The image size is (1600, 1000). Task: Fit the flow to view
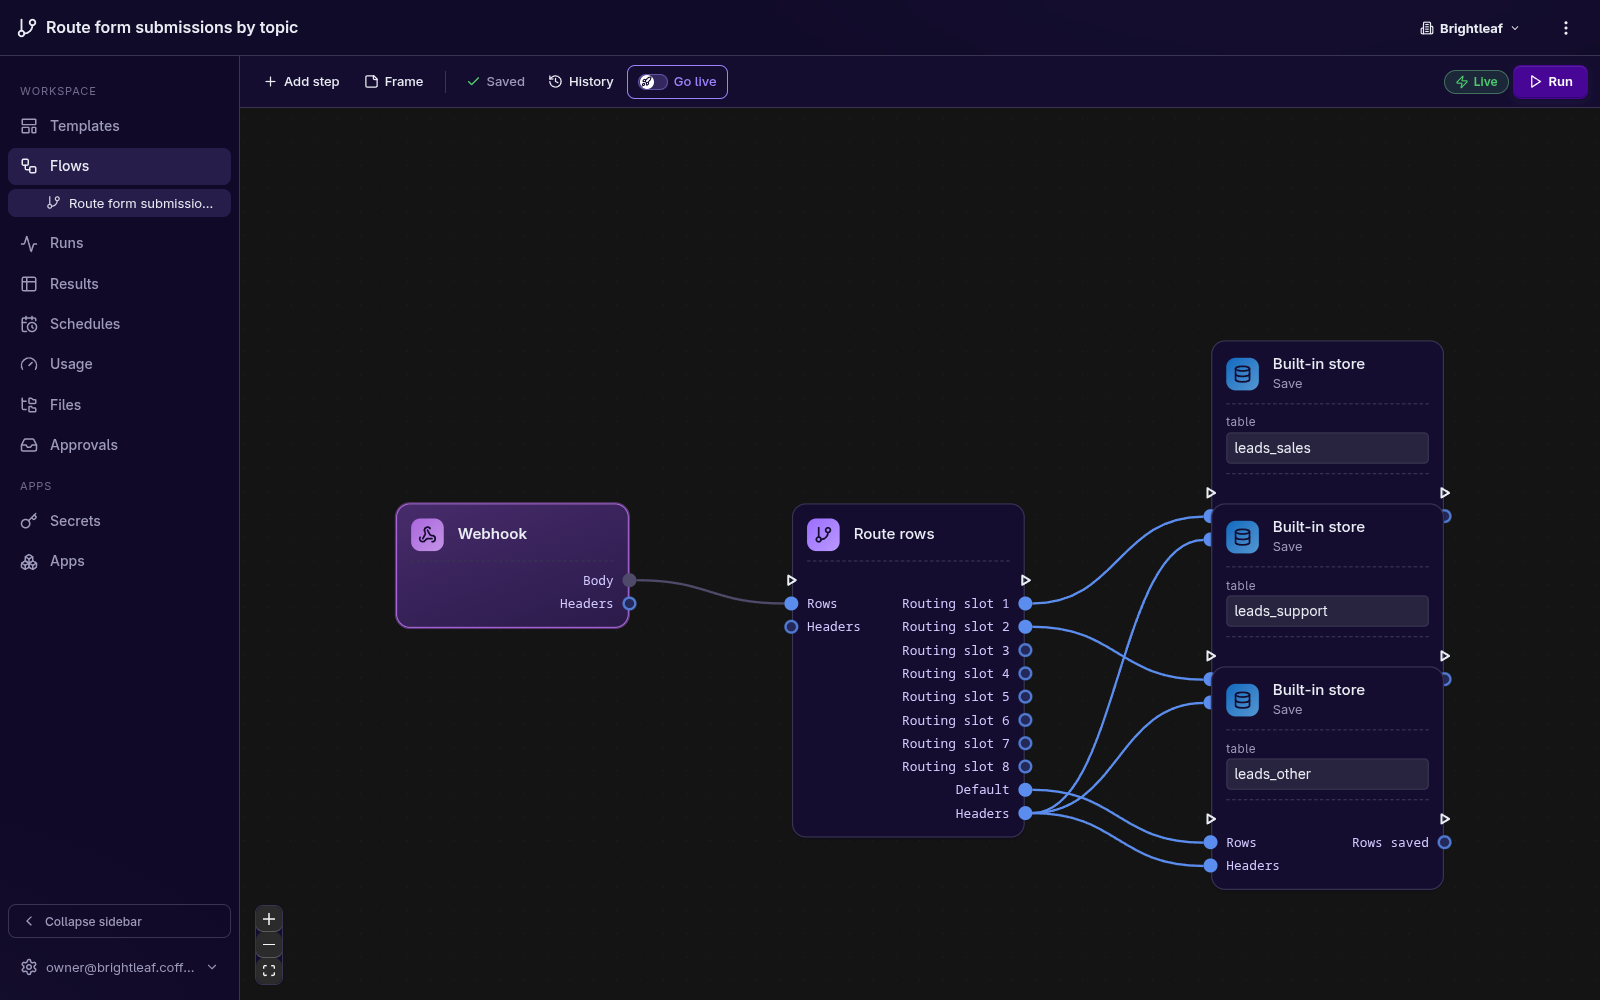pyautogui.click(x=269, y=971)
